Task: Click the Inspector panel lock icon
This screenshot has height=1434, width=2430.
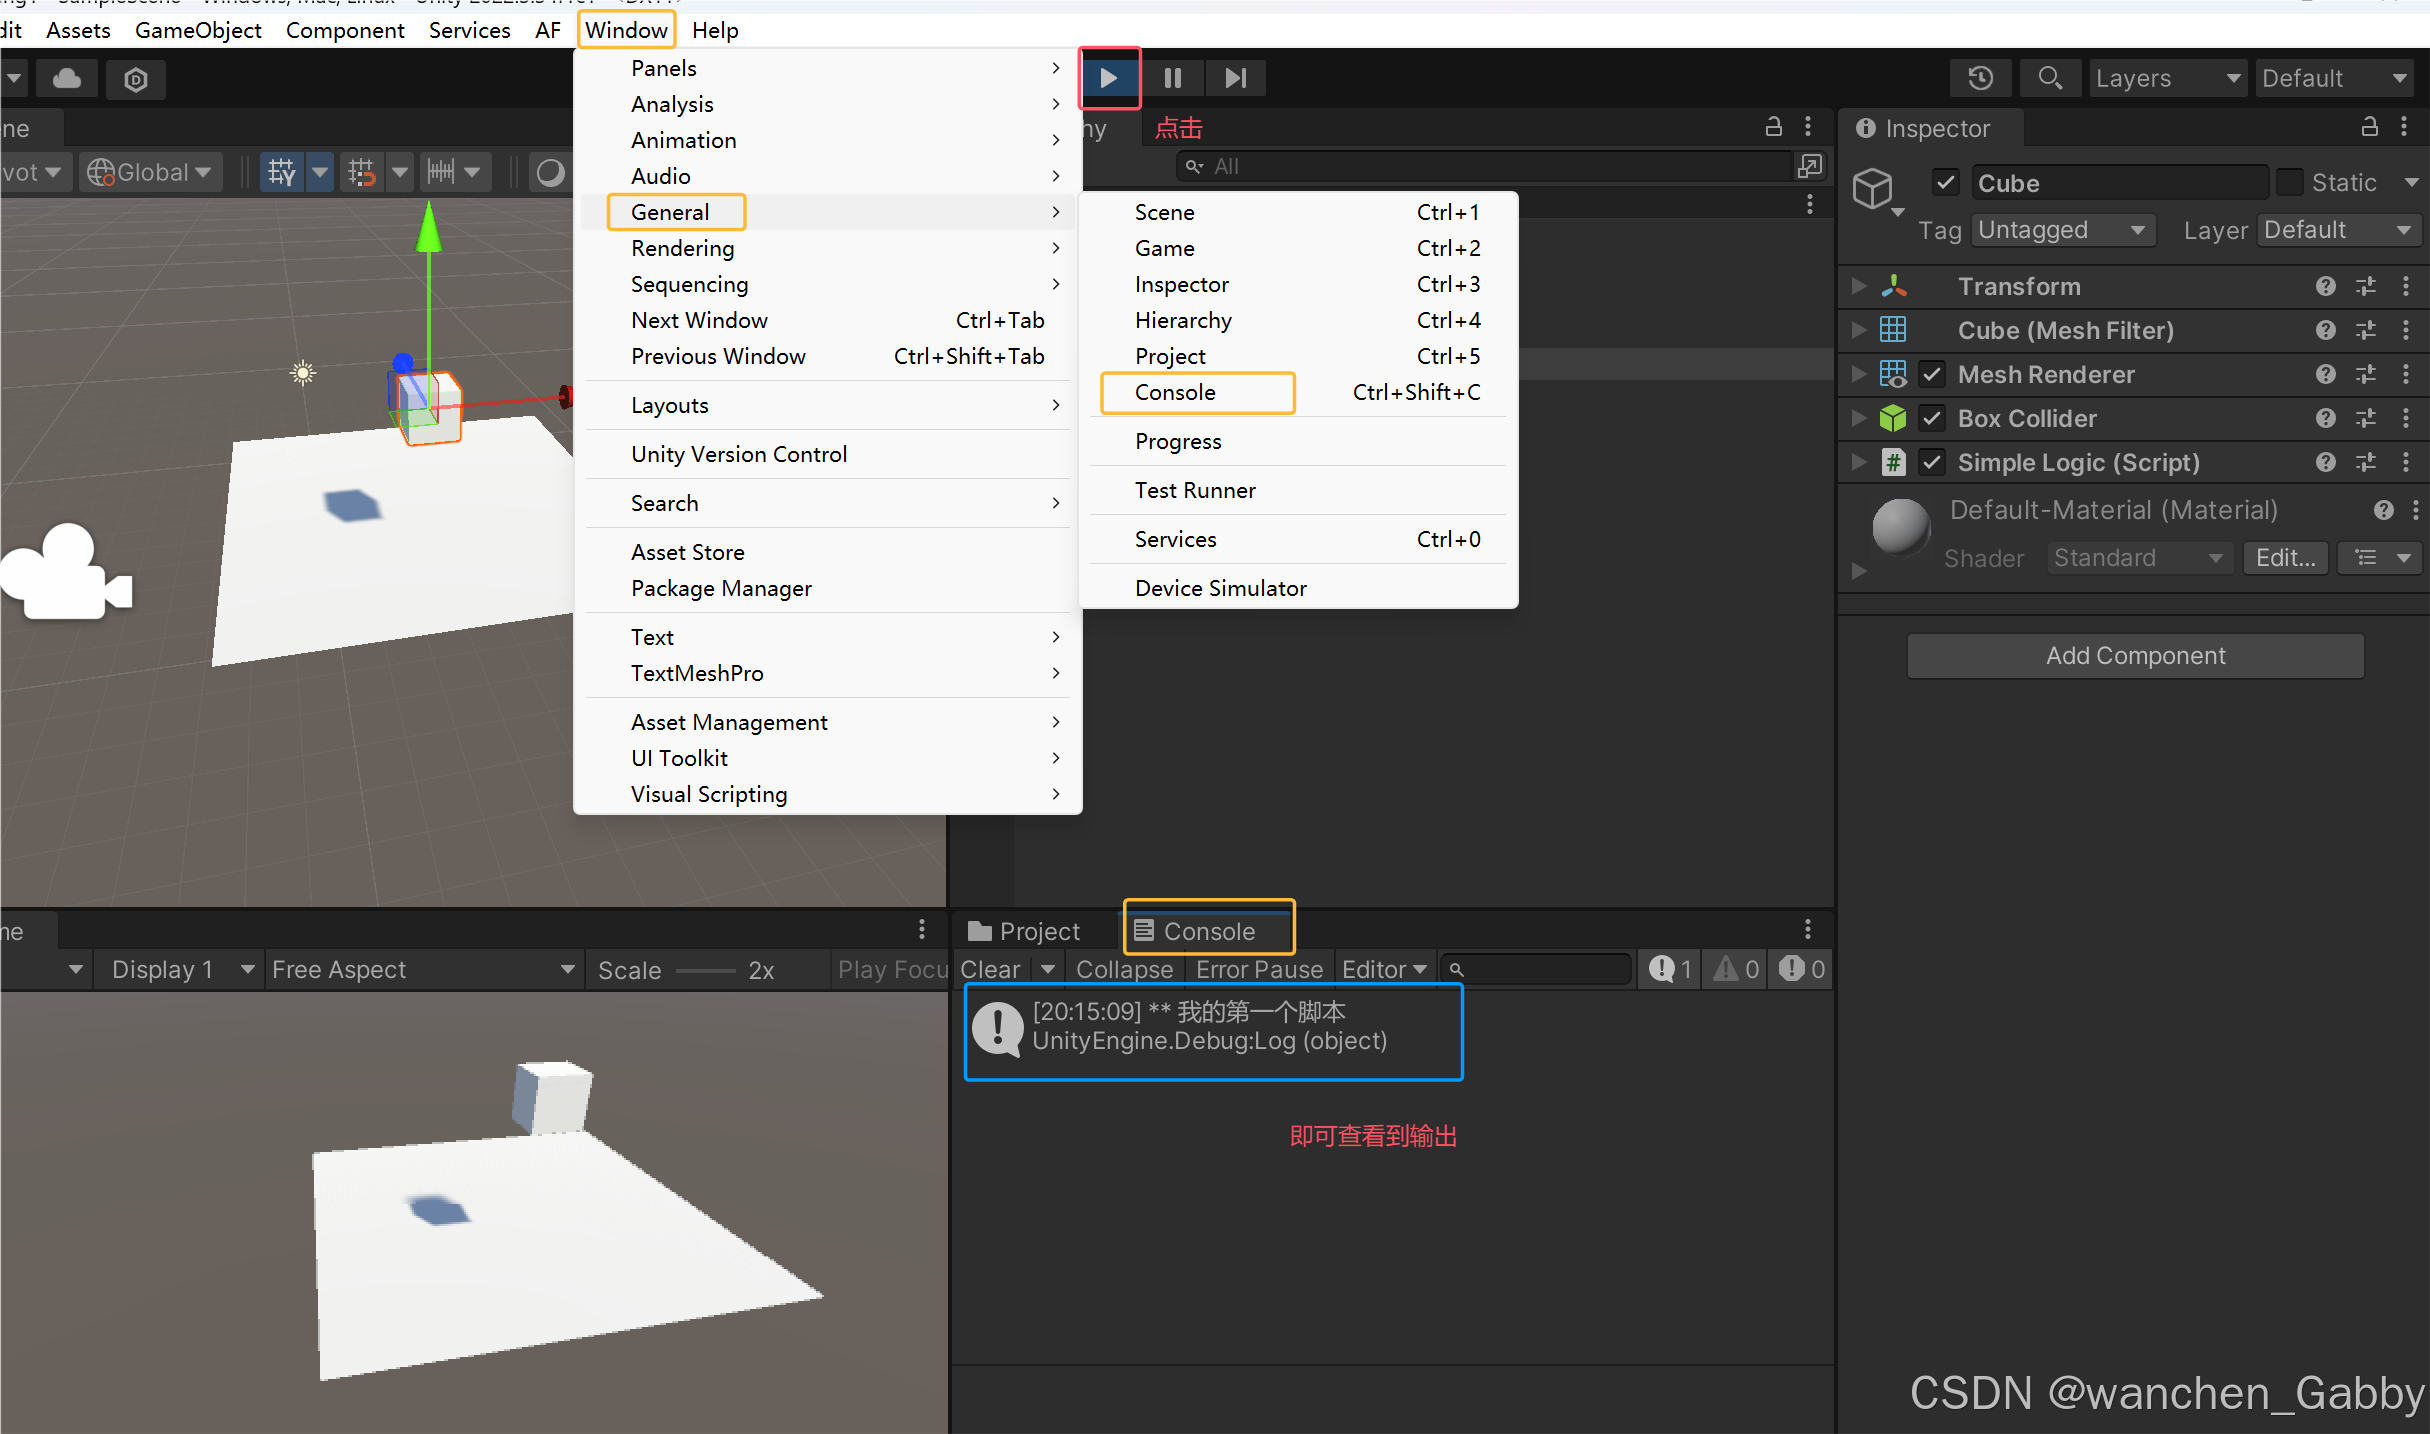Action: [x=2369, y=127]
